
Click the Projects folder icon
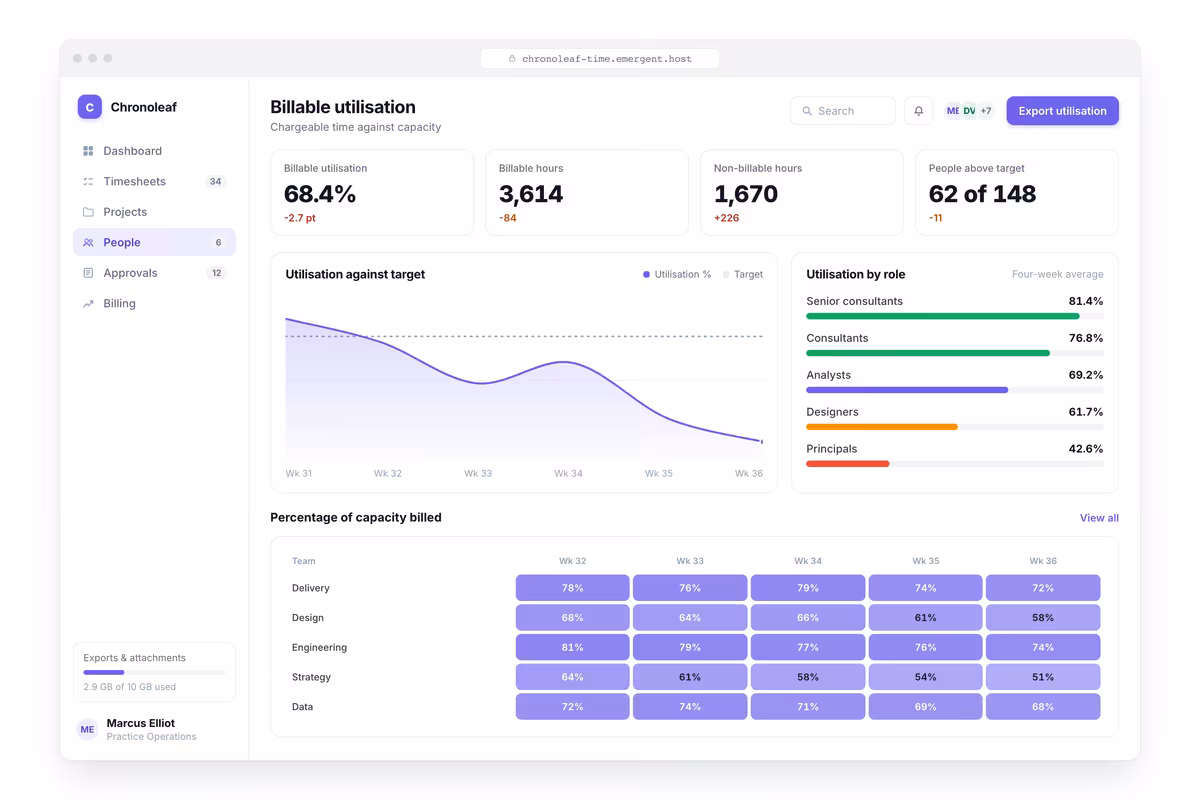tap(88, 212)
